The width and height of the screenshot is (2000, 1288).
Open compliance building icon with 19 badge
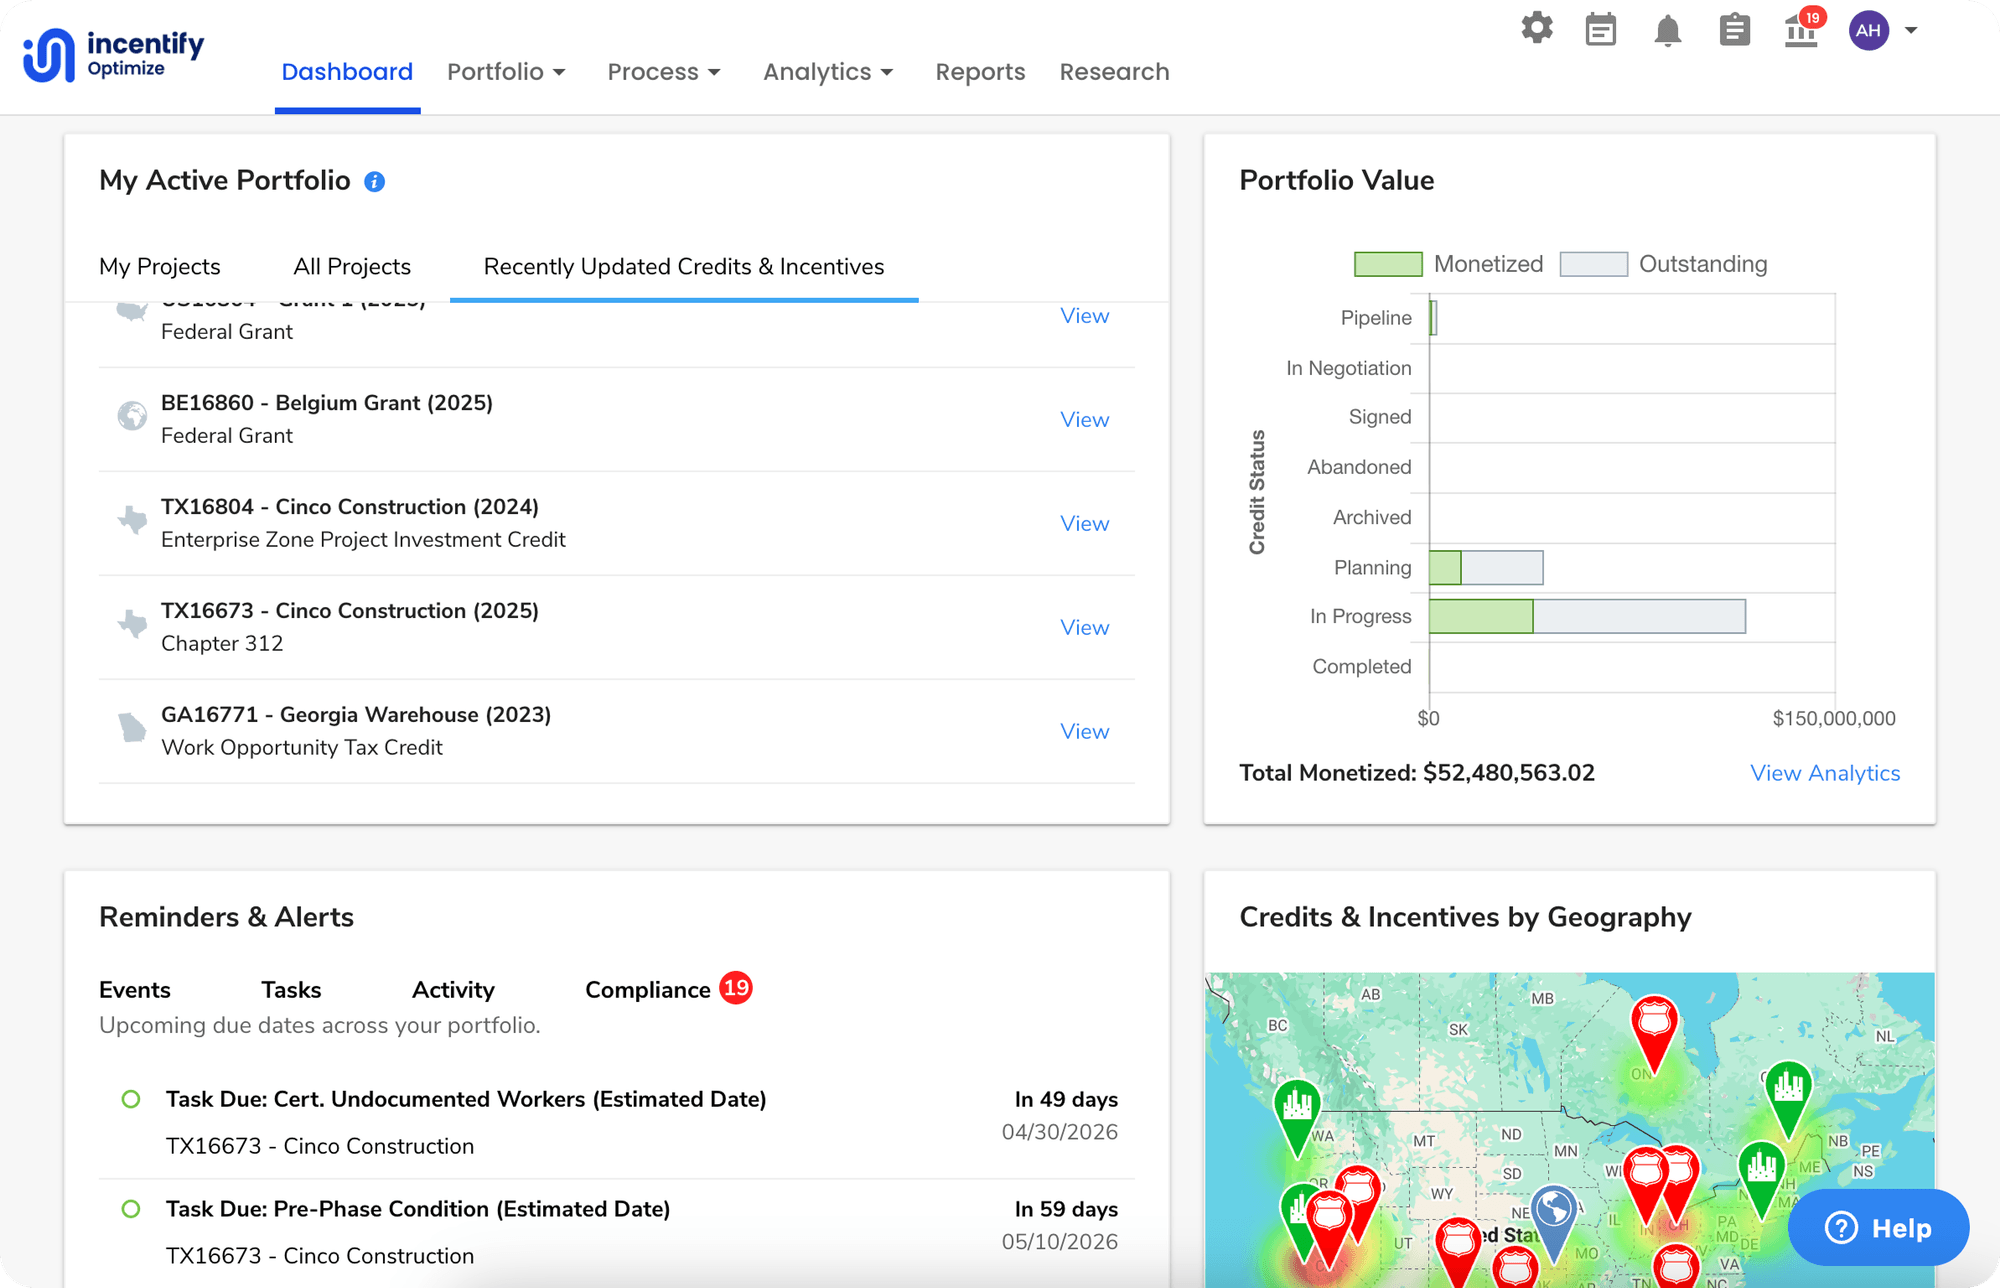pyautogui.click(x=1803, y=29)
